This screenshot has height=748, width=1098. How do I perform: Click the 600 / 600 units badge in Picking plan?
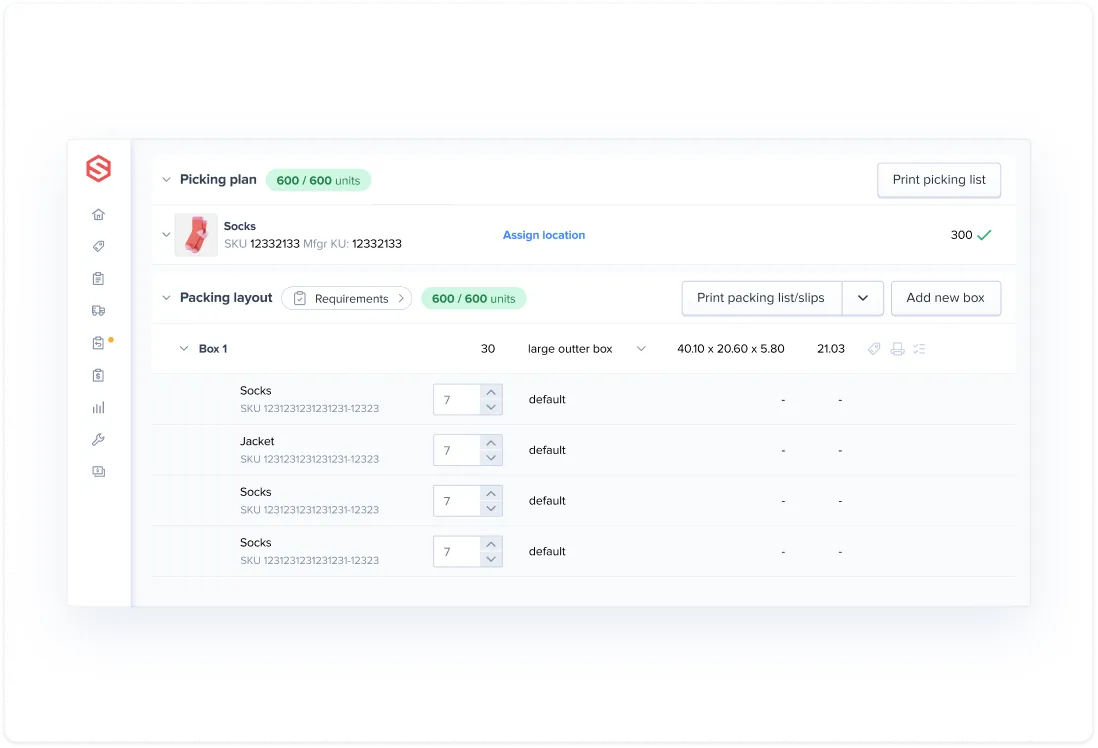318,181
